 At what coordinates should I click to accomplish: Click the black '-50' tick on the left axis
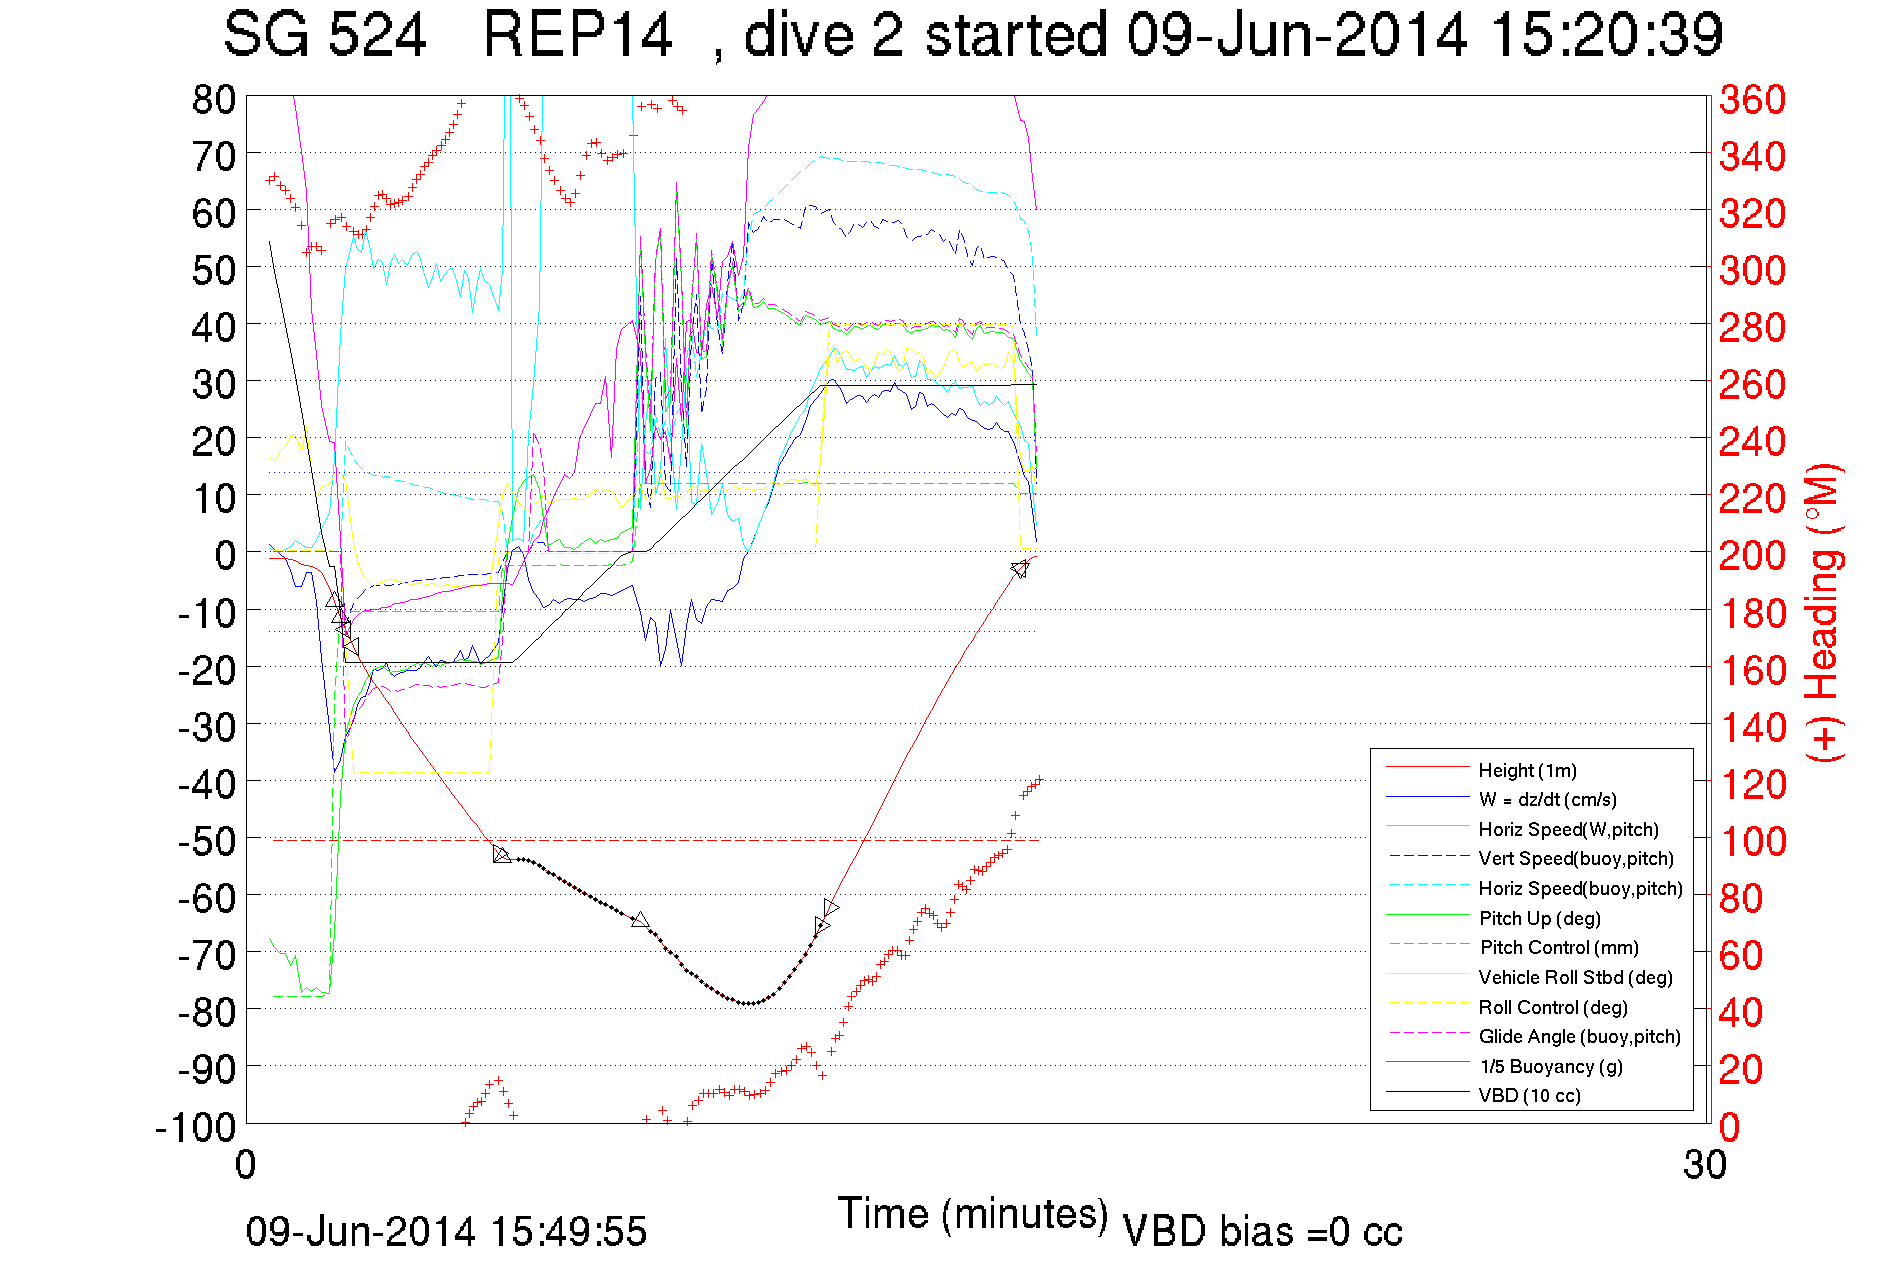[206, 841]
